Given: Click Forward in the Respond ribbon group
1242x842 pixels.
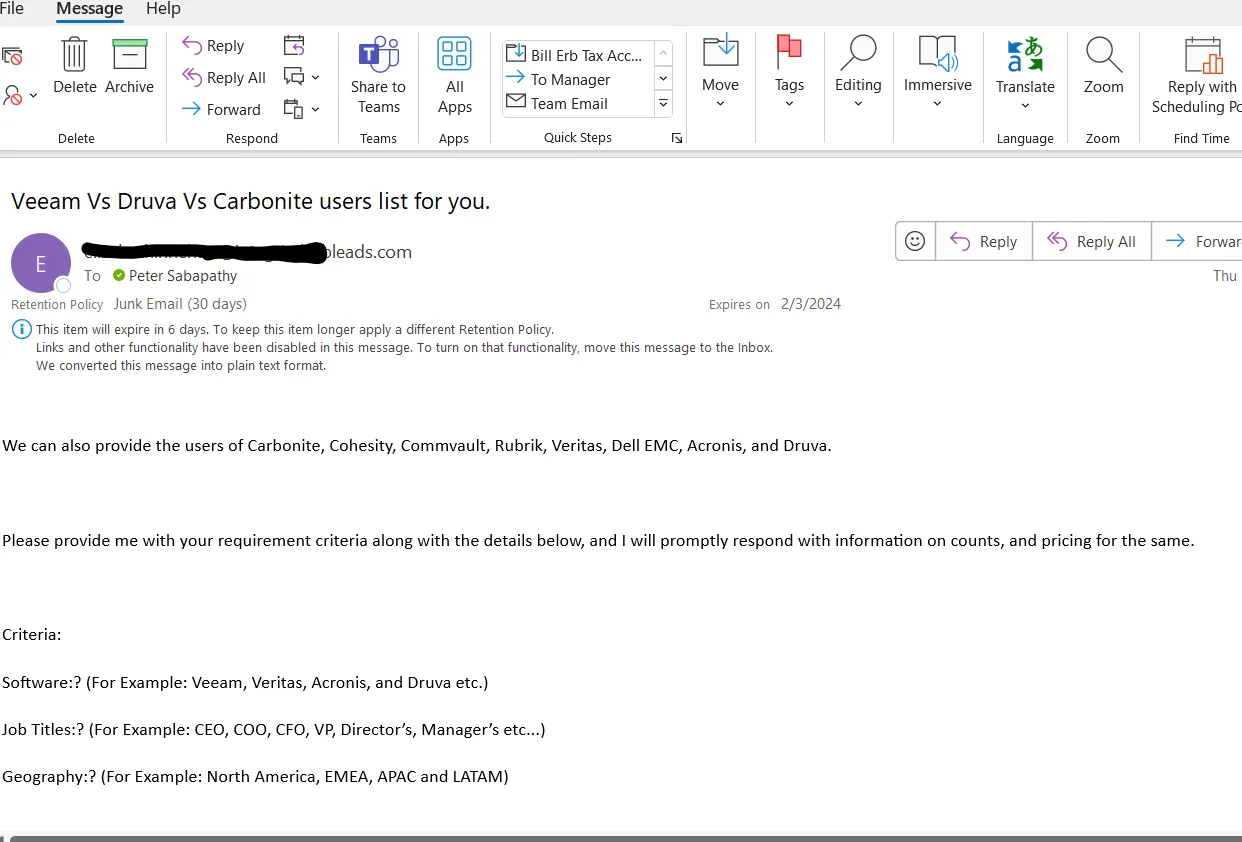Looking at the screenshot, I should tap(221, 109).
